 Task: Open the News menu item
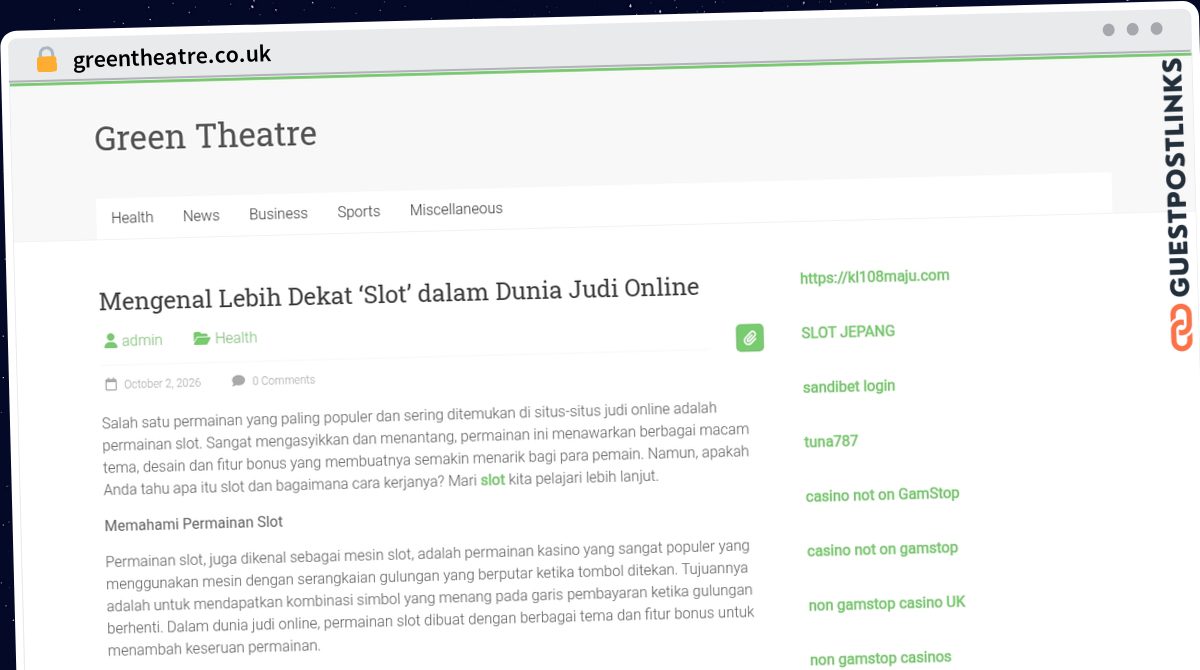click(x=201, y=215)
